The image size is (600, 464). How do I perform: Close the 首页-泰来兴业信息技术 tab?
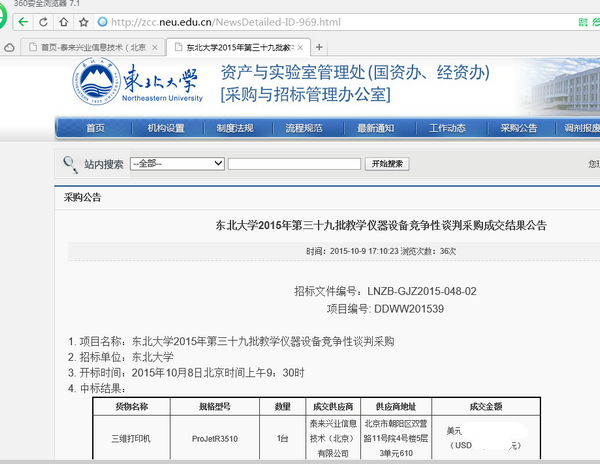[x=155, y=47]
